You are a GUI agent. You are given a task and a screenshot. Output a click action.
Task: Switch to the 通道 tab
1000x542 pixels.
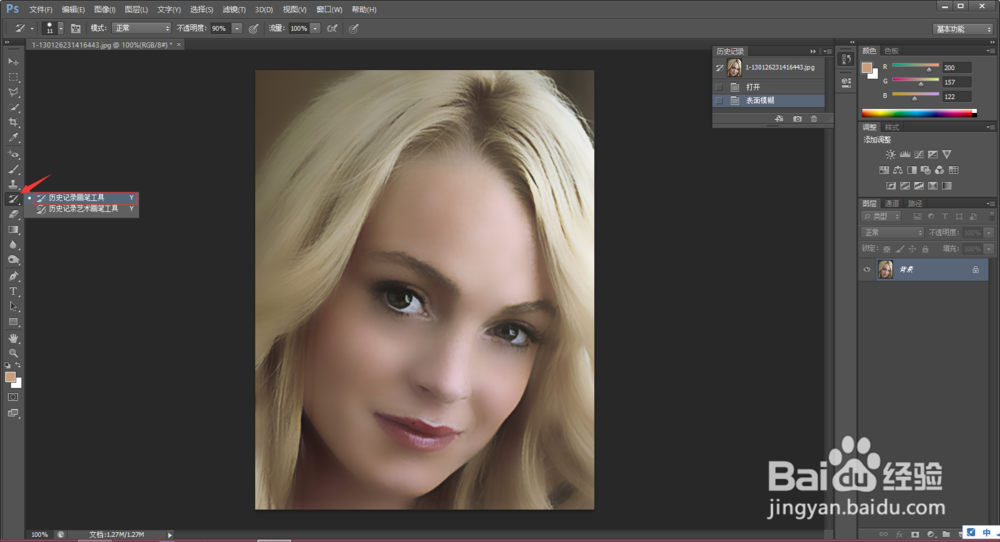[892, 203]
